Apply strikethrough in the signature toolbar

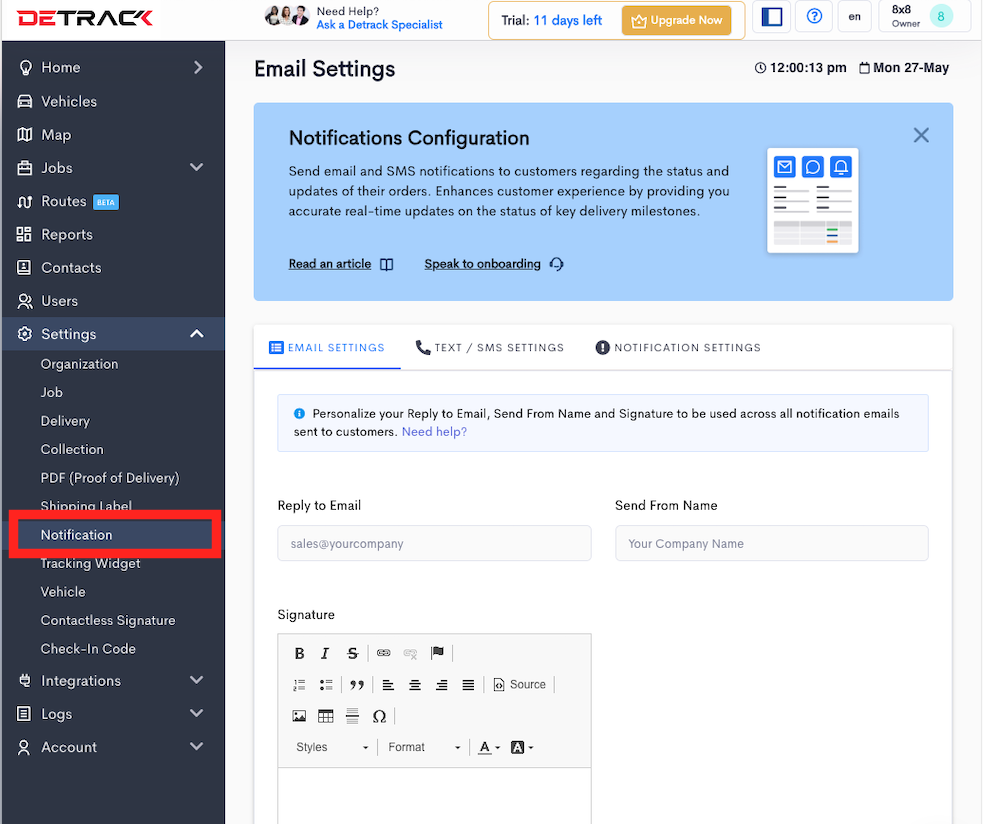[352, 653]
